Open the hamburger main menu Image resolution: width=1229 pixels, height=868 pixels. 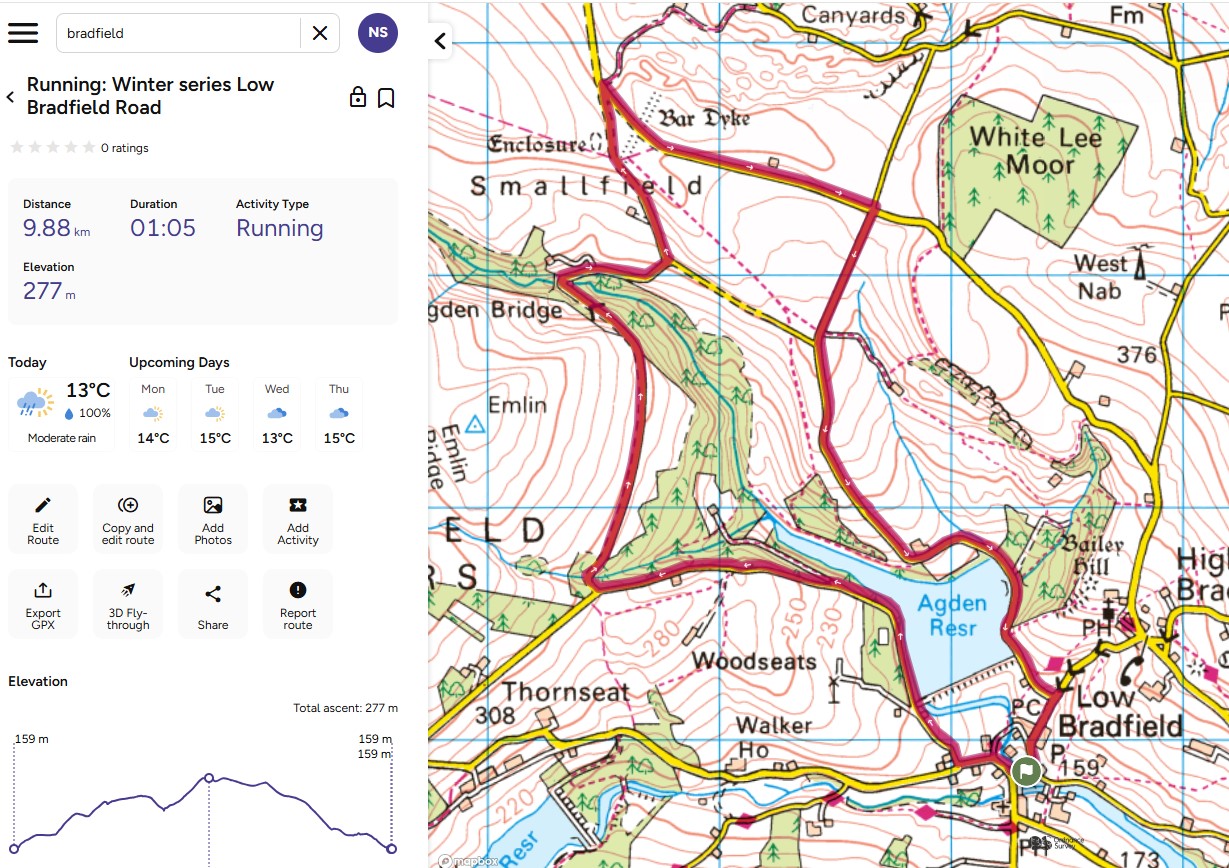click(23, 33)
